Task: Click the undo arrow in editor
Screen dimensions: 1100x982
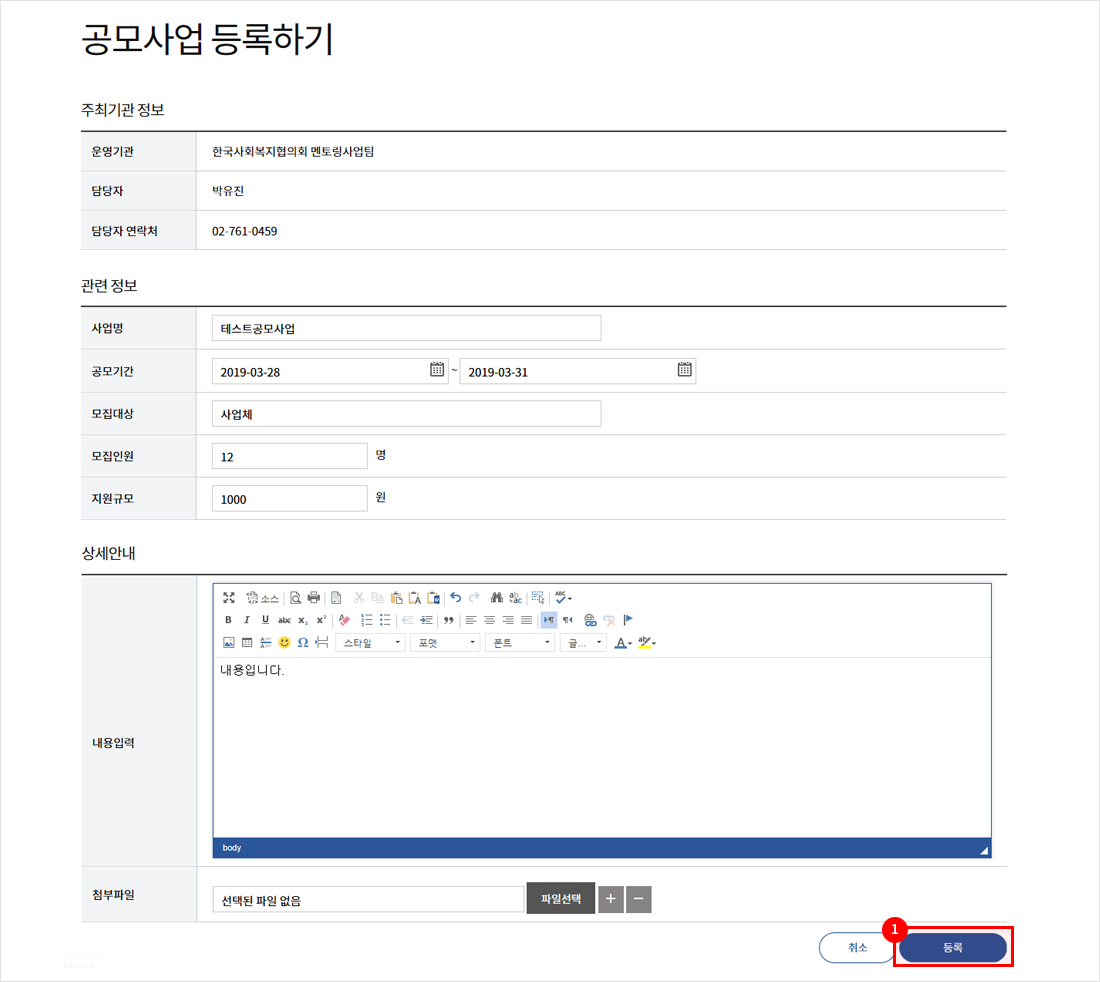Action: (x=456, y=598)
